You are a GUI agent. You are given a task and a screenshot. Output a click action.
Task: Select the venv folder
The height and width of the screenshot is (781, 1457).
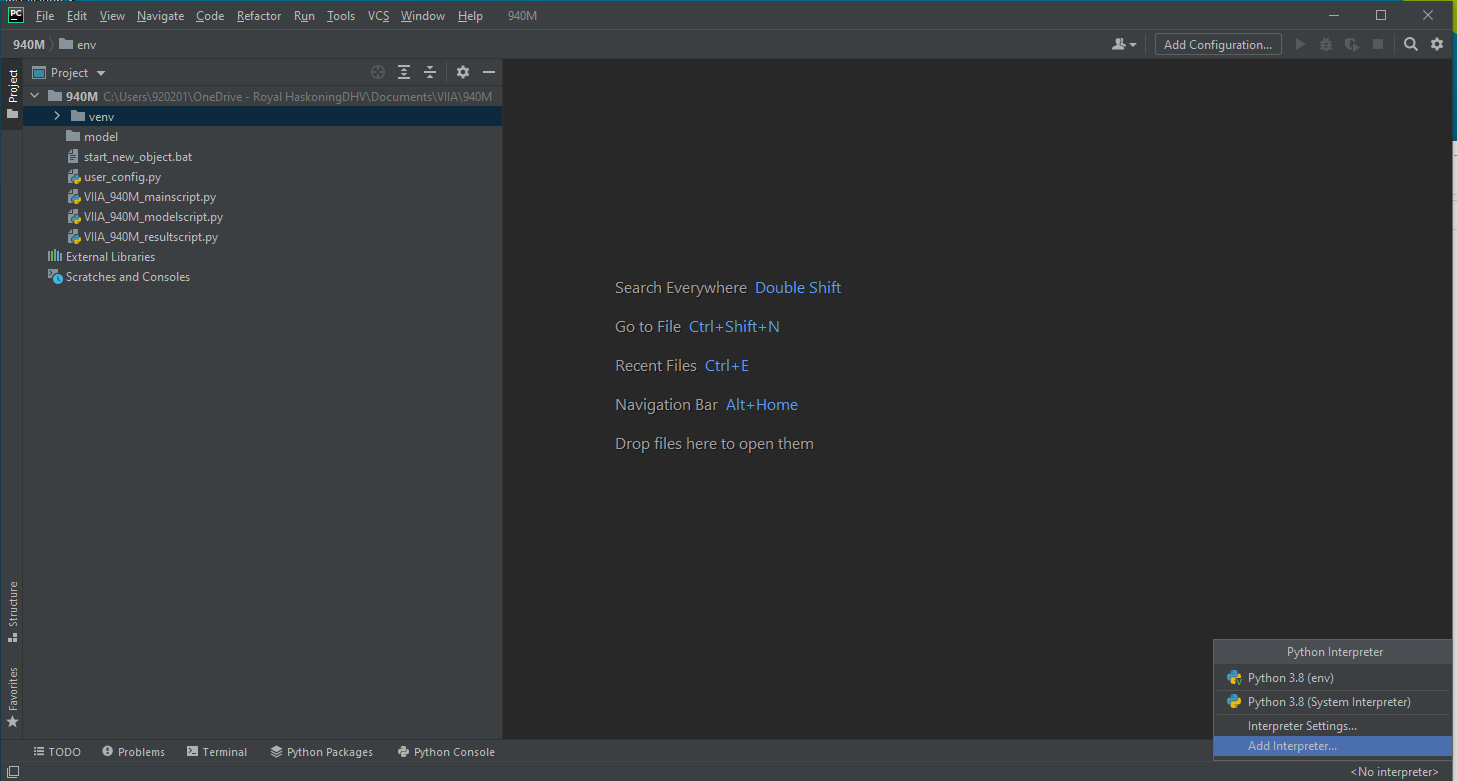(263, 117)
